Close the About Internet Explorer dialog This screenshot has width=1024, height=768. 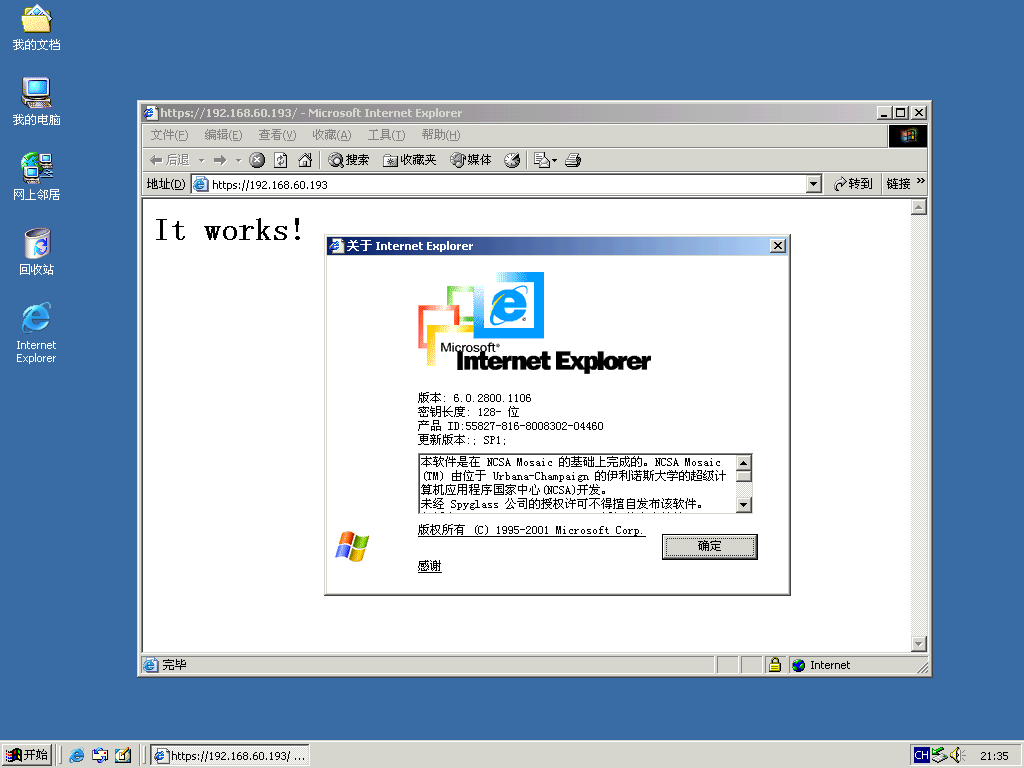pos(777,246)
